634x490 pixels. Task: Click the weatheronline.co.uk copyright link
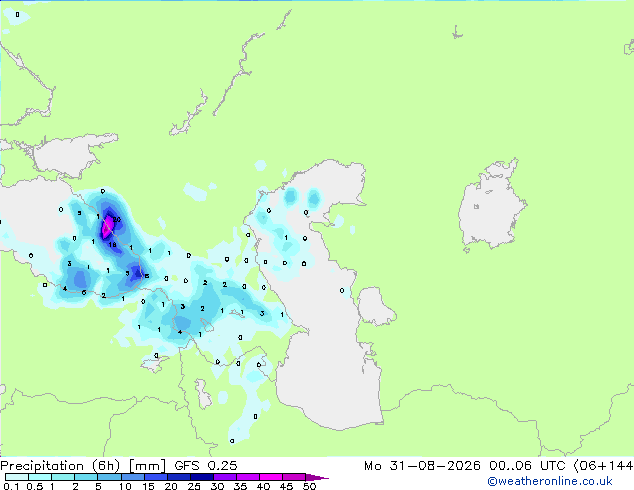pos(550,481)
